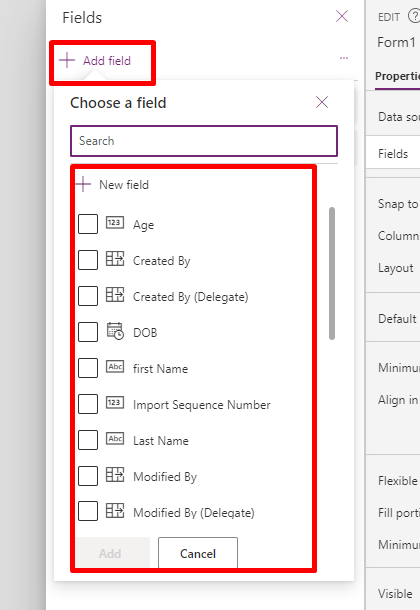
Task: Click the Default property label
Action: (397, 319)
